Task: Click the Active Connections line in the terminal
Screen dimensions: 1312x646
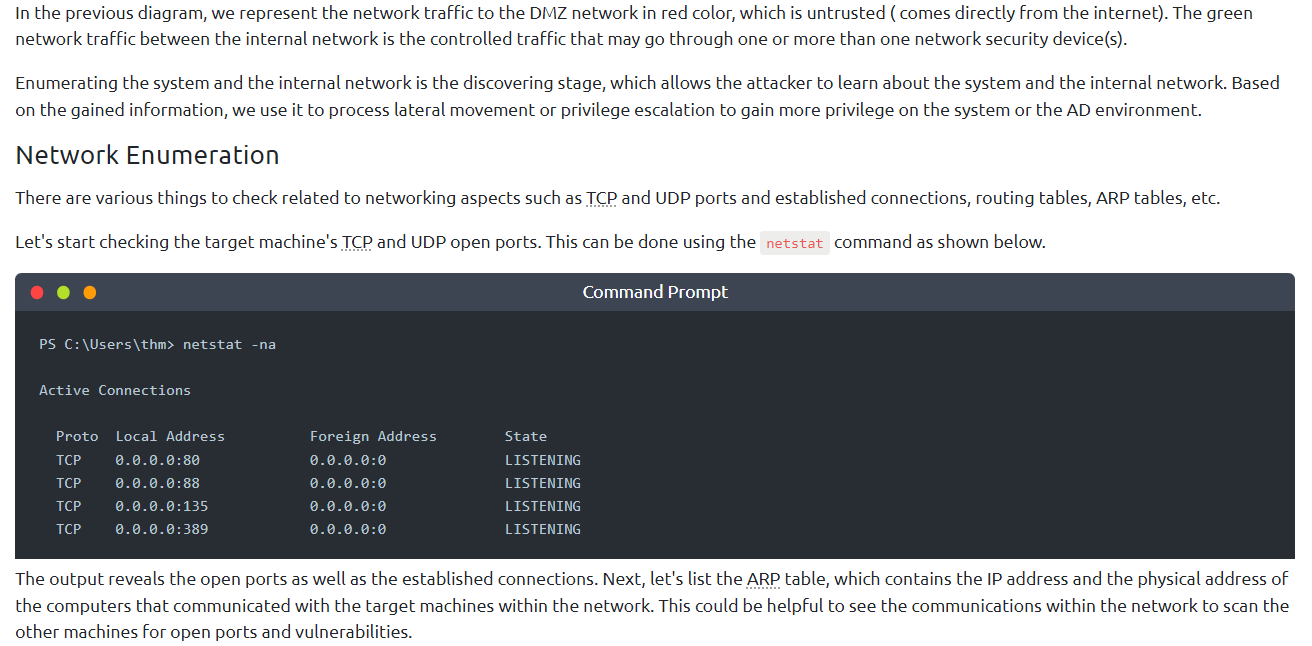Action: (115, 390)
